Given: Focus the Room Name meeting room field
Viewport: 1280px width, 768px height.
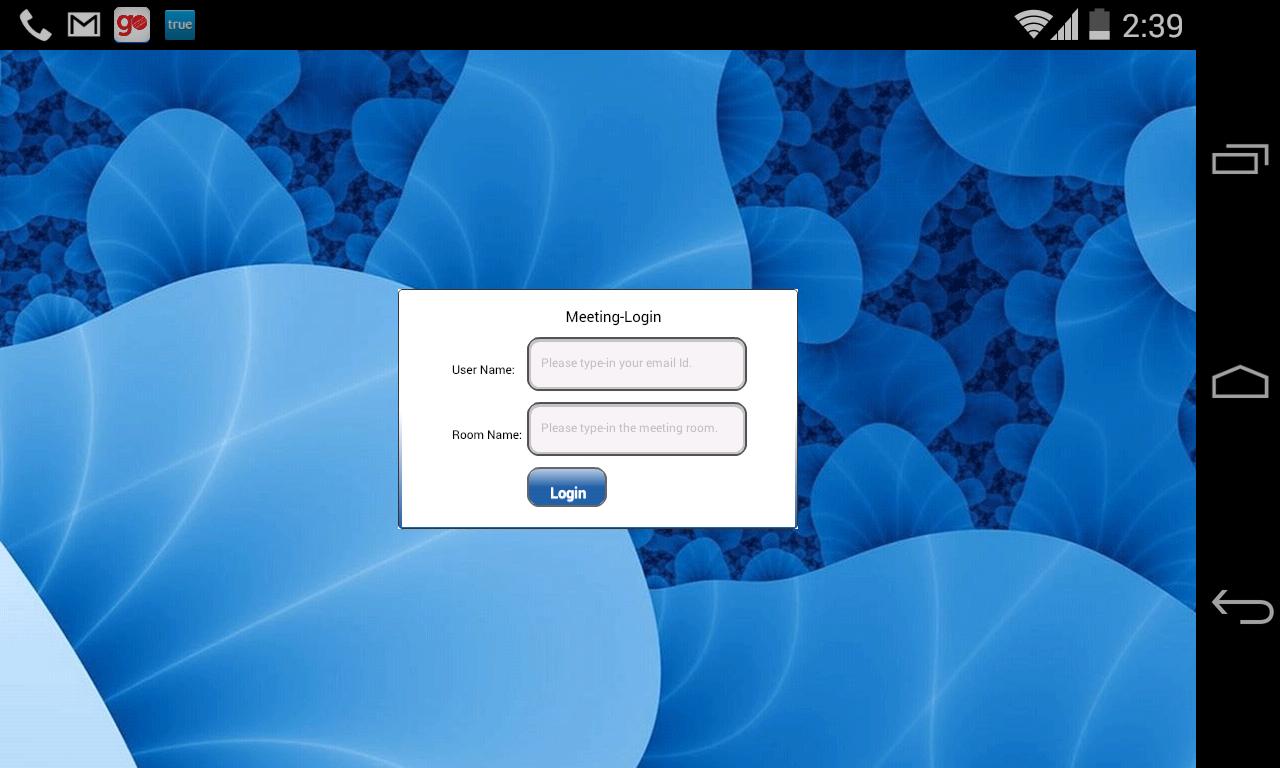Looking at the screenshot, I should click(637, 429).
